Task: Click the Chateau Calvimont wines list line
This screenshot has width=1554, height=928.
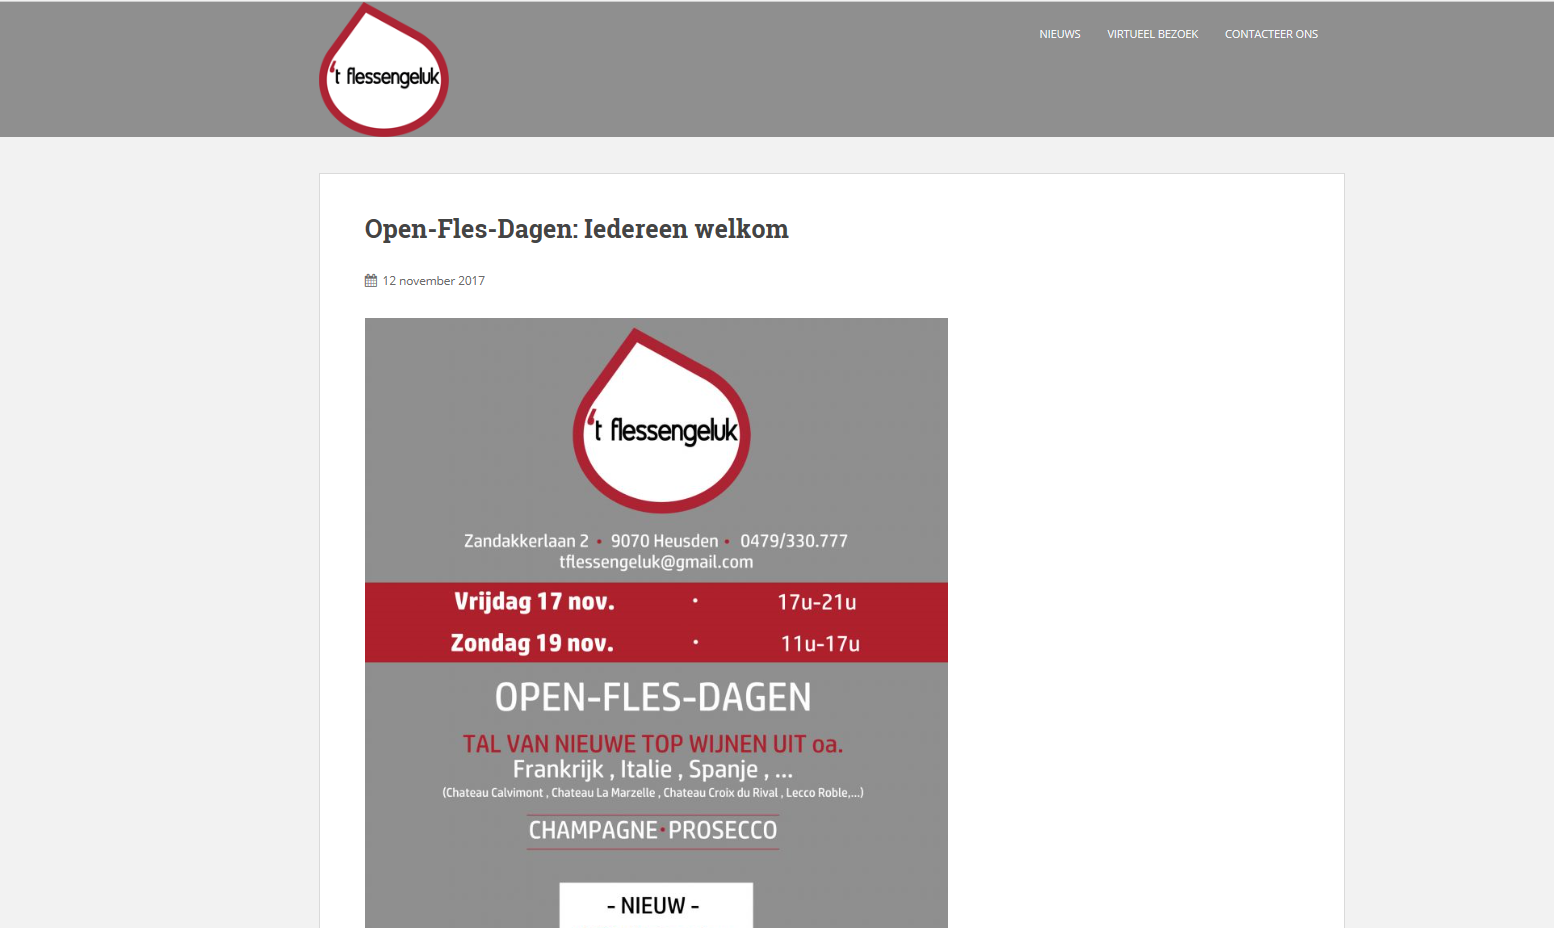Action: (x=653, y=793)
